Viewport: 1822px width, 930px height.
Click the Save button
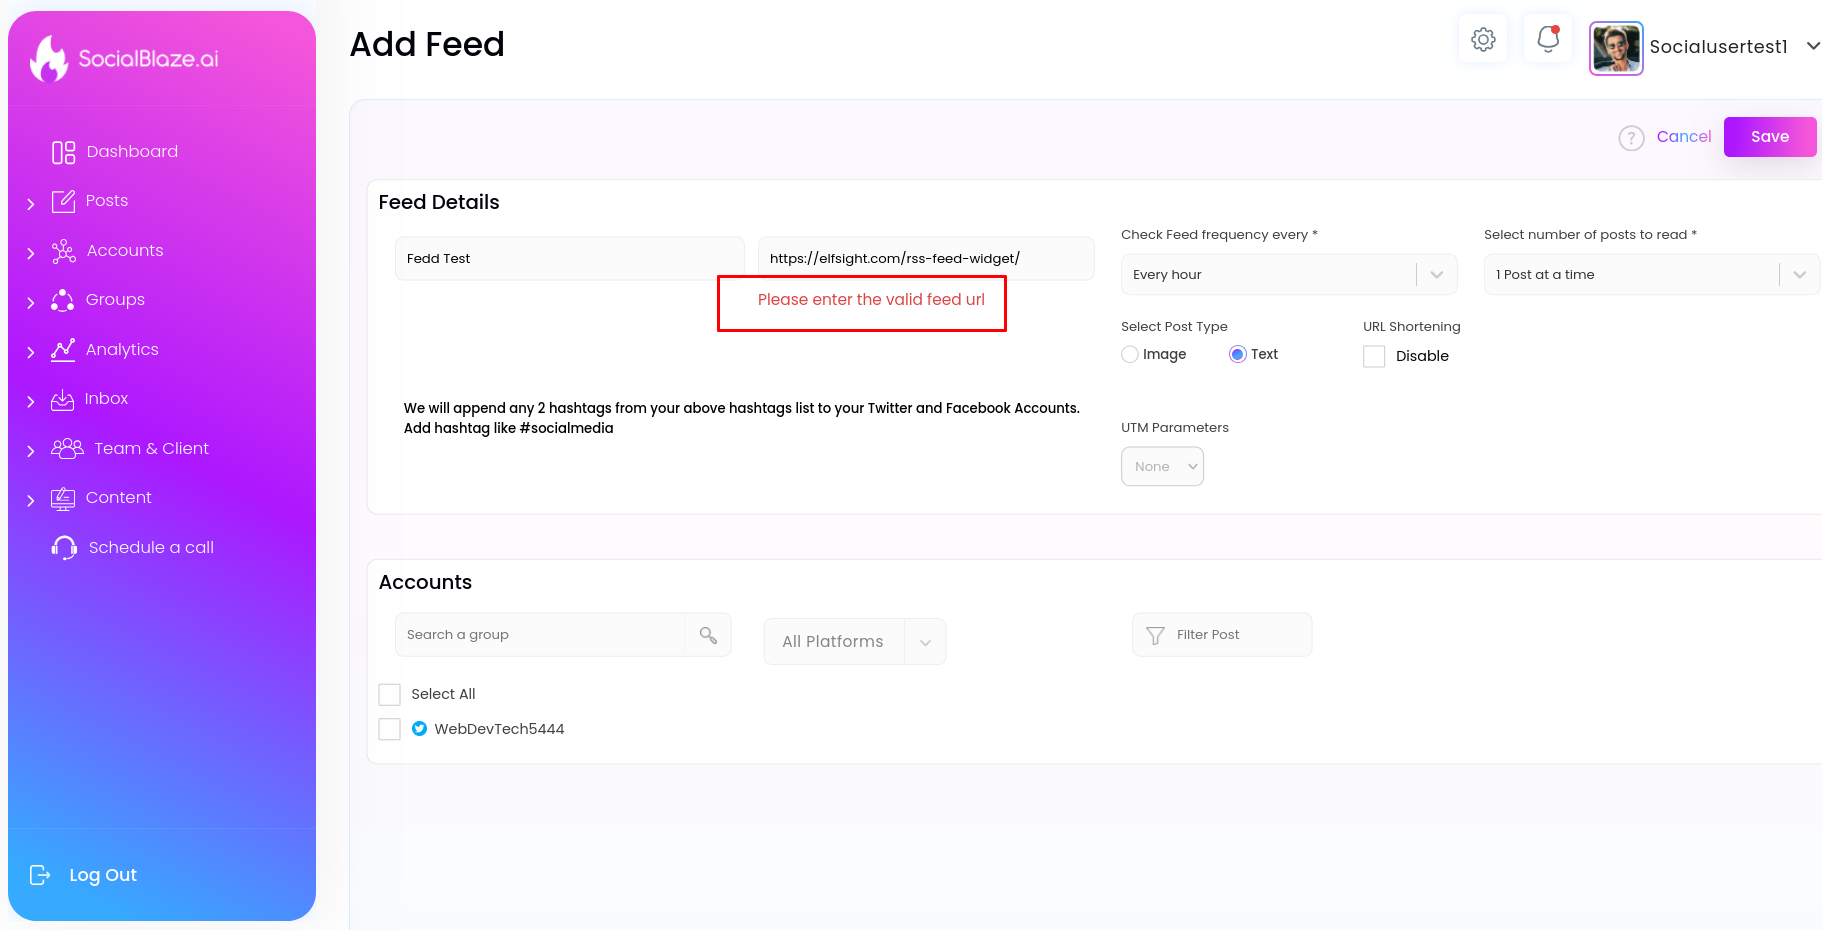1770,137
